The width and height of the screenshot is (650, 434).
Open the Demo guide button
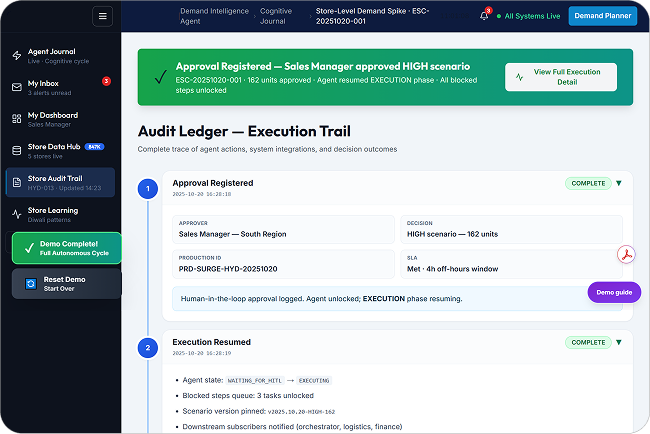pos(614,292)
